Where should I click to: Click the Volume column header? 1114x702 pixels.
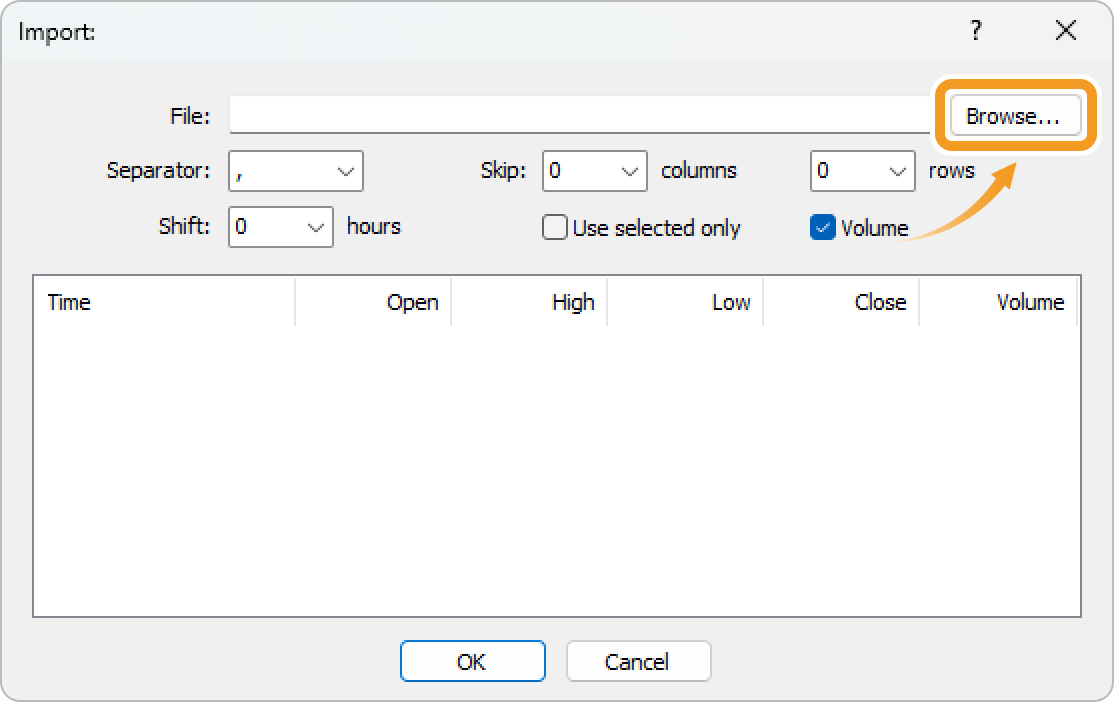pyautogui.click(x=998, y=302)
